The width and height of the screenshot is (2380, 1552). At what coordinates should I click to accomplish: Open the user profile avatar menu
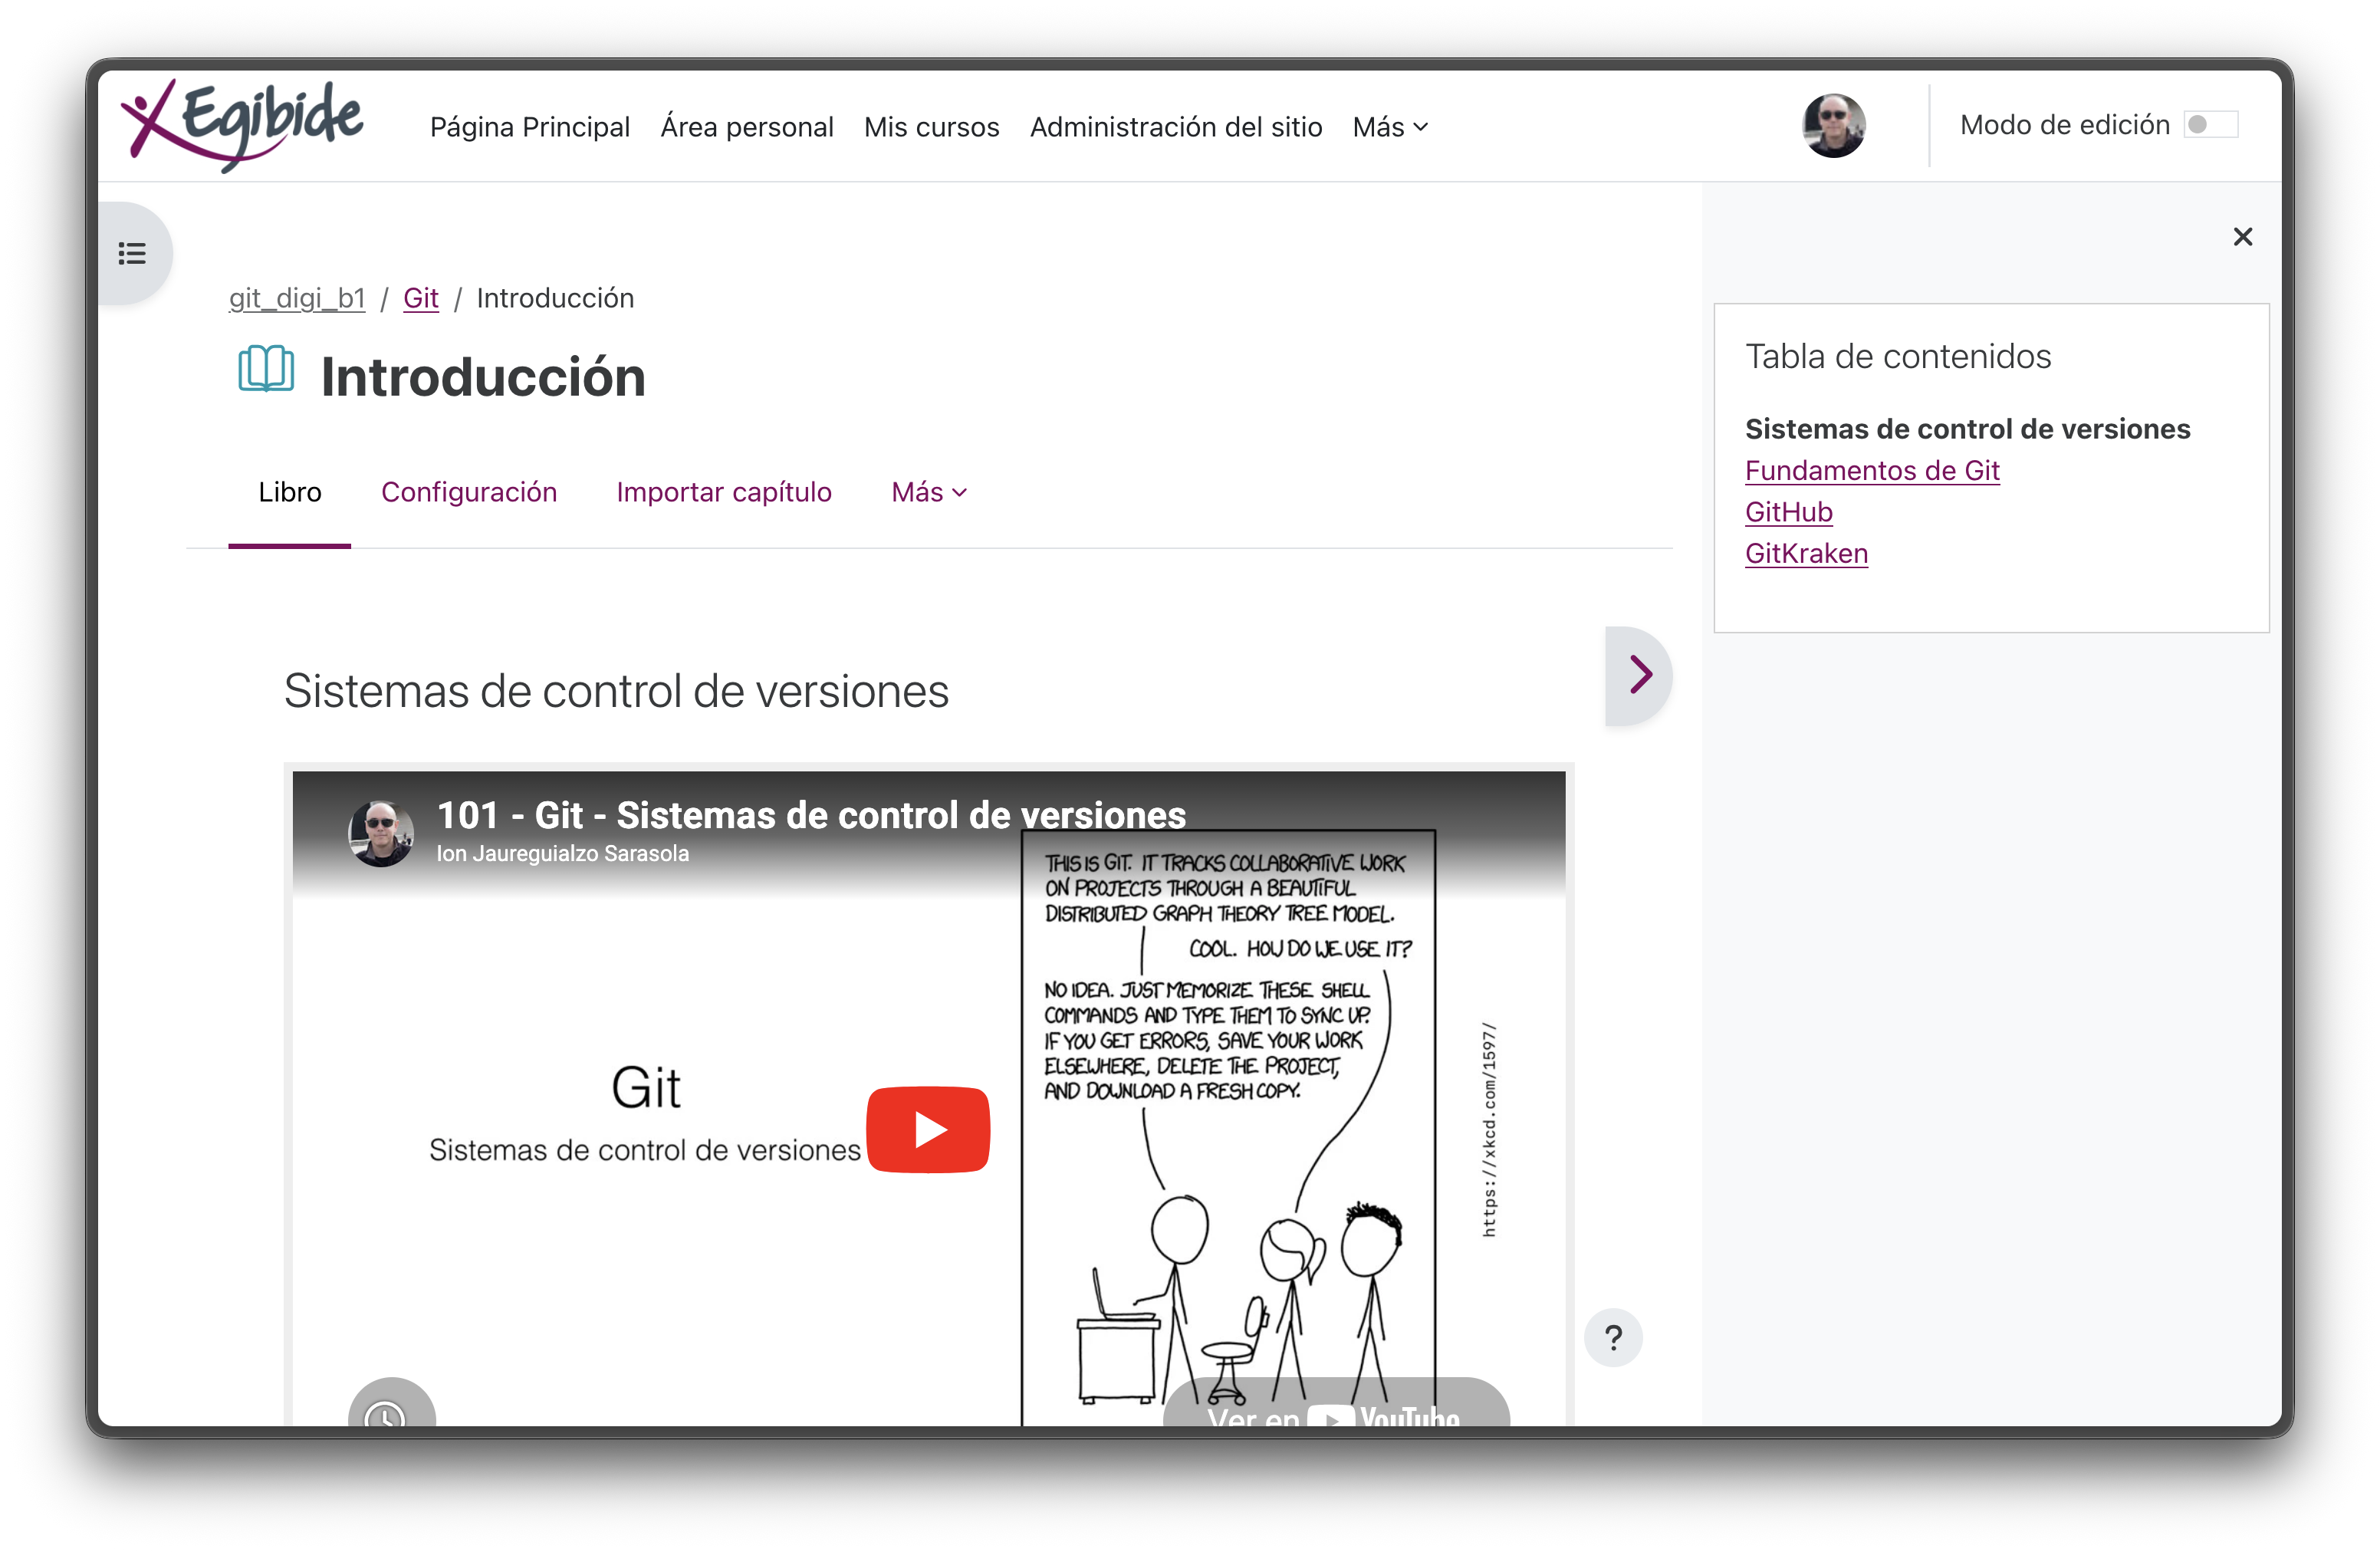click(x=1834, y=126)
